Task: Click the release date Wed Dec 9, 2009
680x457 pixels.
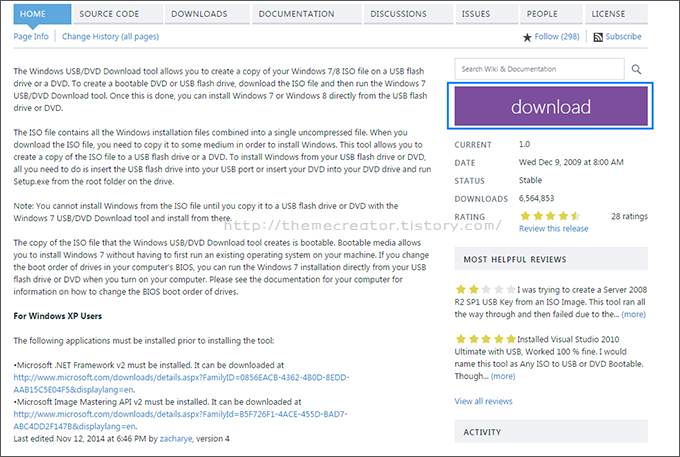Action: pyautogui.click(x=571, y=162)
